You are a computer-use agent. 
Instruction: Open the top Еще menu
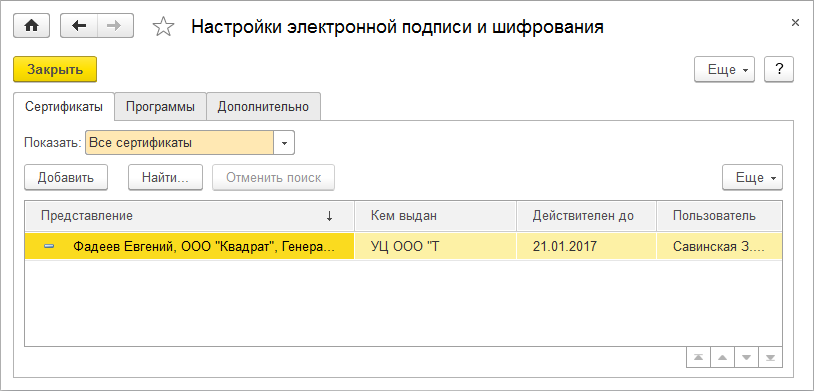tap(724, 70)
